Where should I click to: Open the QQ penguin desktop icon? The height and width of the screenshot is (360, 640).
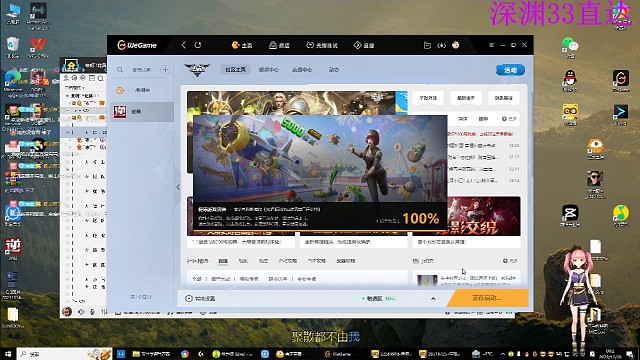(x=570, y=80)
